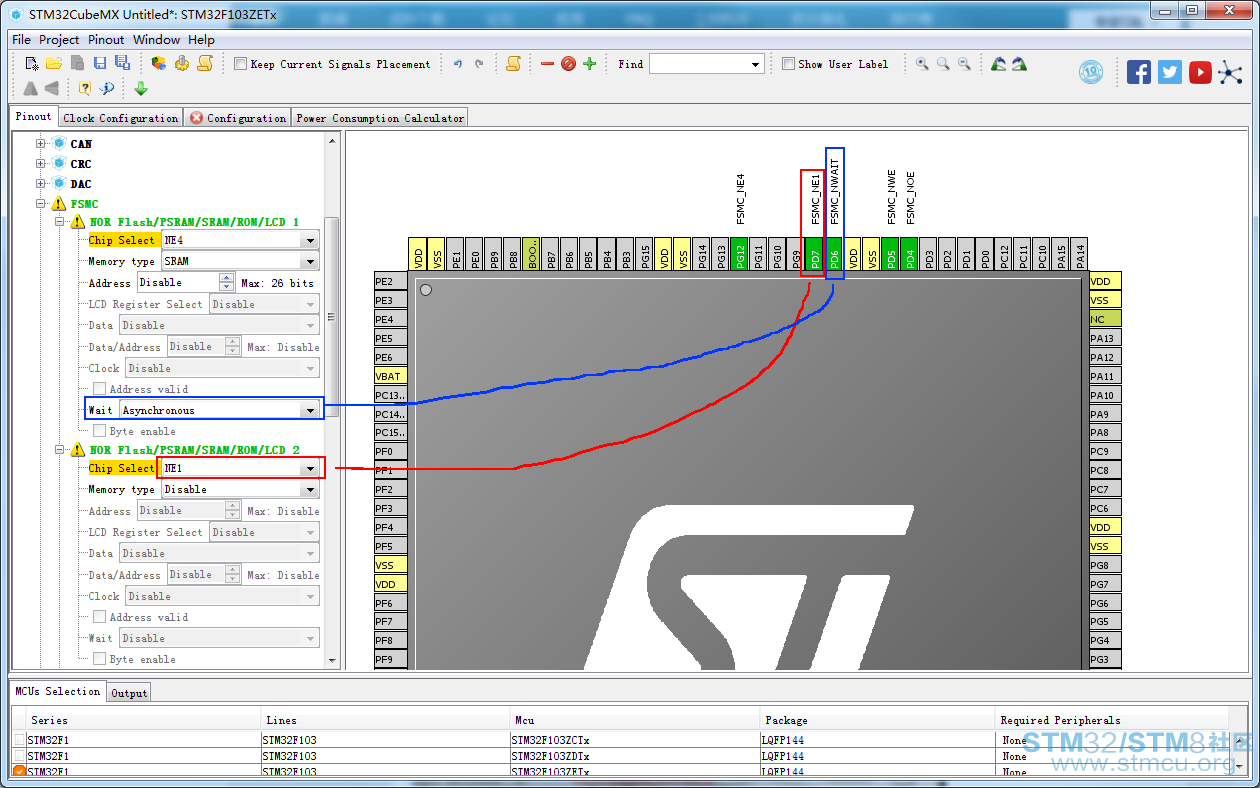Screen dimensions: 1260x788
Task: Click the PD6 pin on the chip
Action: coord(834,256)
